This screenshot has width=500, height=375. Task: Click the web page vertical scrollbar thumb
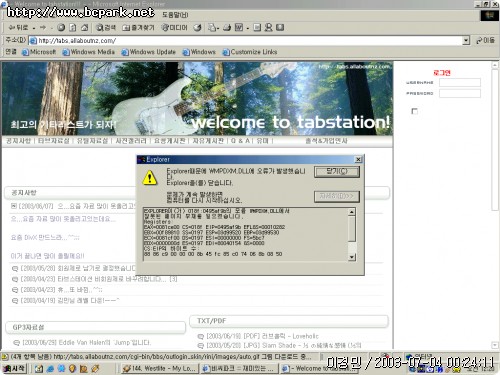click(x=495, y=140)
